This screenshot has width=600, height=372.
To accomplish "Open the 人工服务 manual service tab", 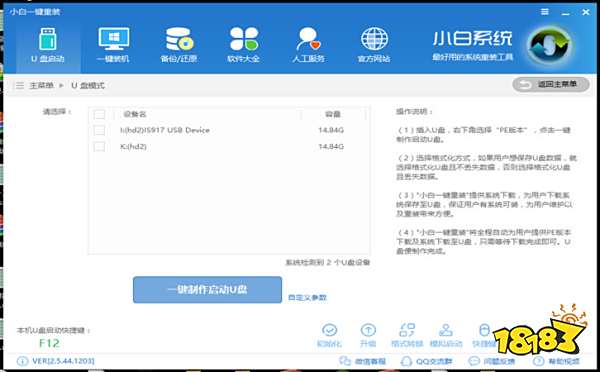I will [308, 45].
